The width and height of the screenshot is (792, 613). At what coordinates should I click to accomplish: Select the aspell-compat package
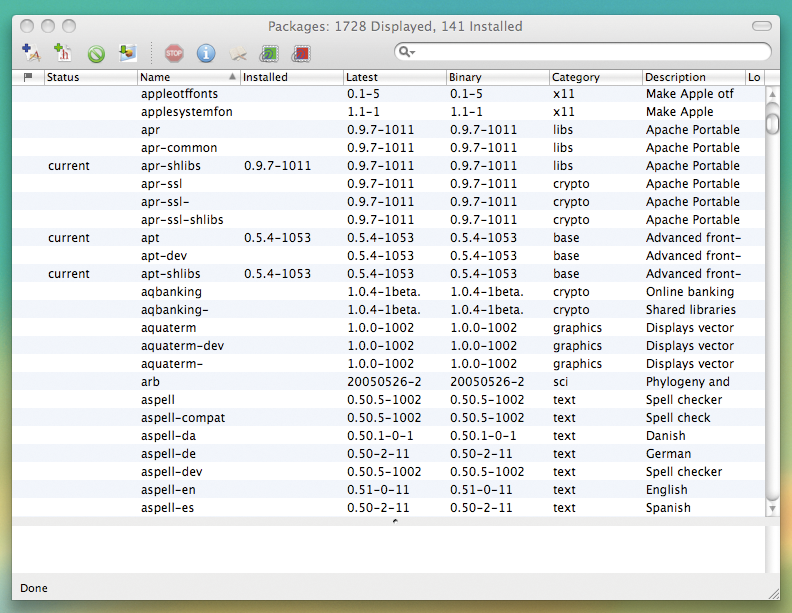click(183, 418)
